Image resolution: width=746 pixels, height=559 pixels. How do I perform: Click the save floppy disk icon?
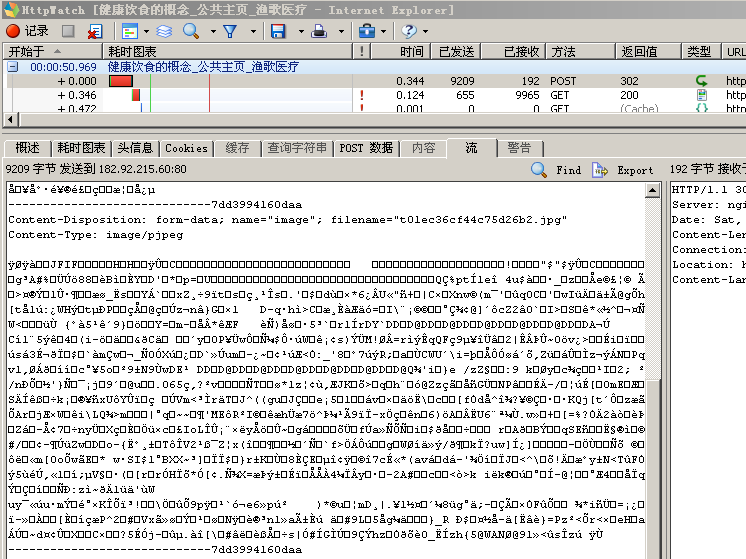(x=278, y=31)
